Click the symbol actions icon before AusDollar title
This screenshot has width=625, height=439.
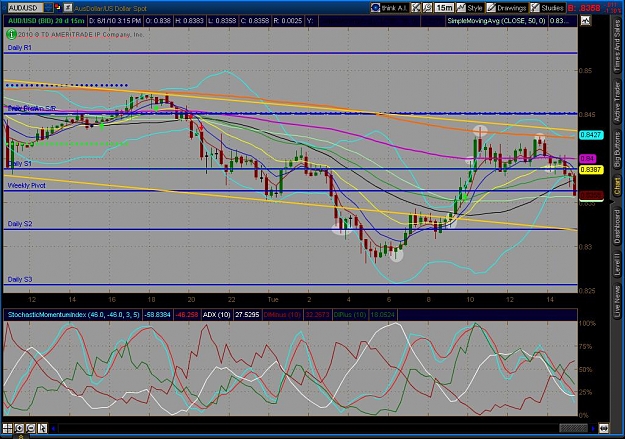(x=68, y=8)
